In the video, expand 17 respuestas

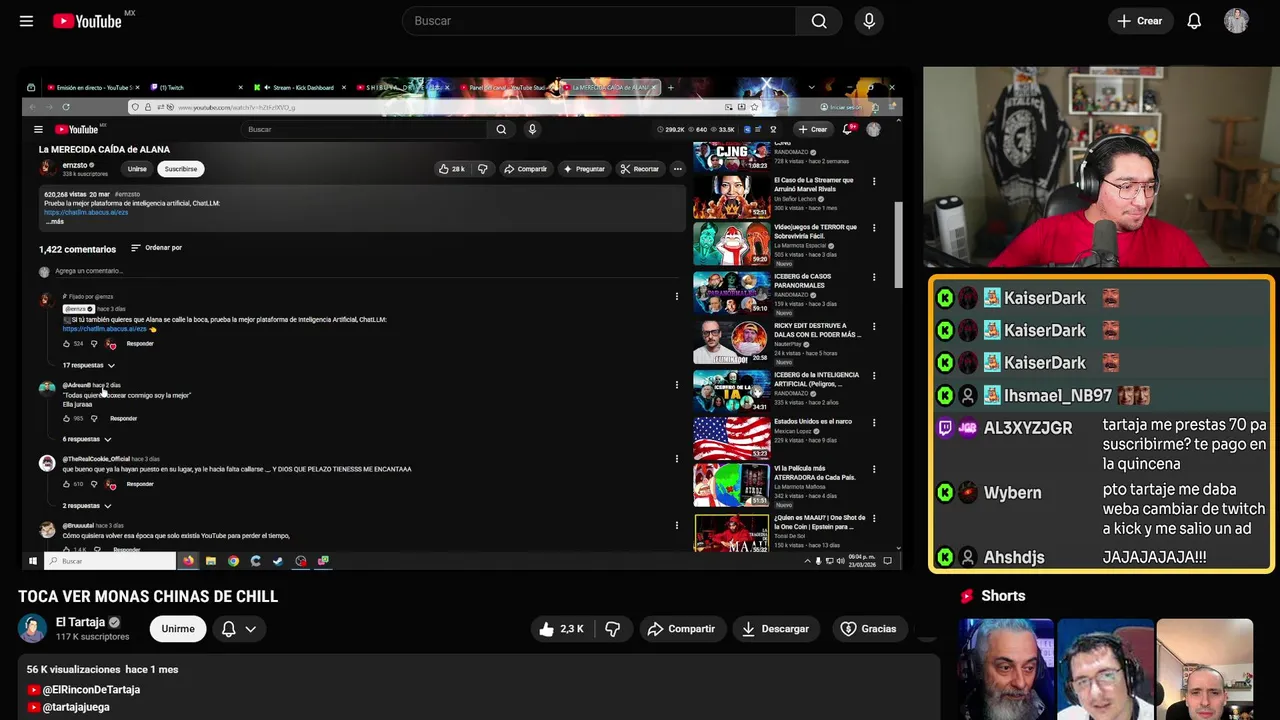point(88,365)
